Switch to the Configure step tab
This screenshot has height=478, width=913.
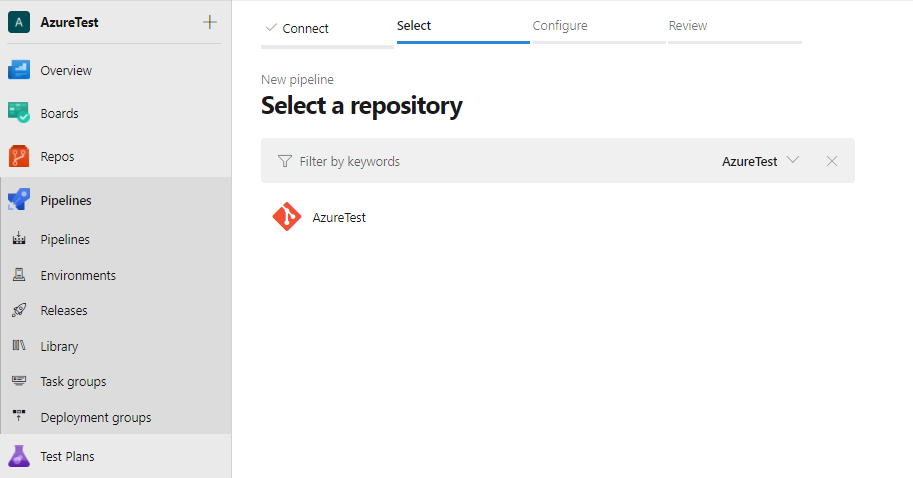pos(560,26)
